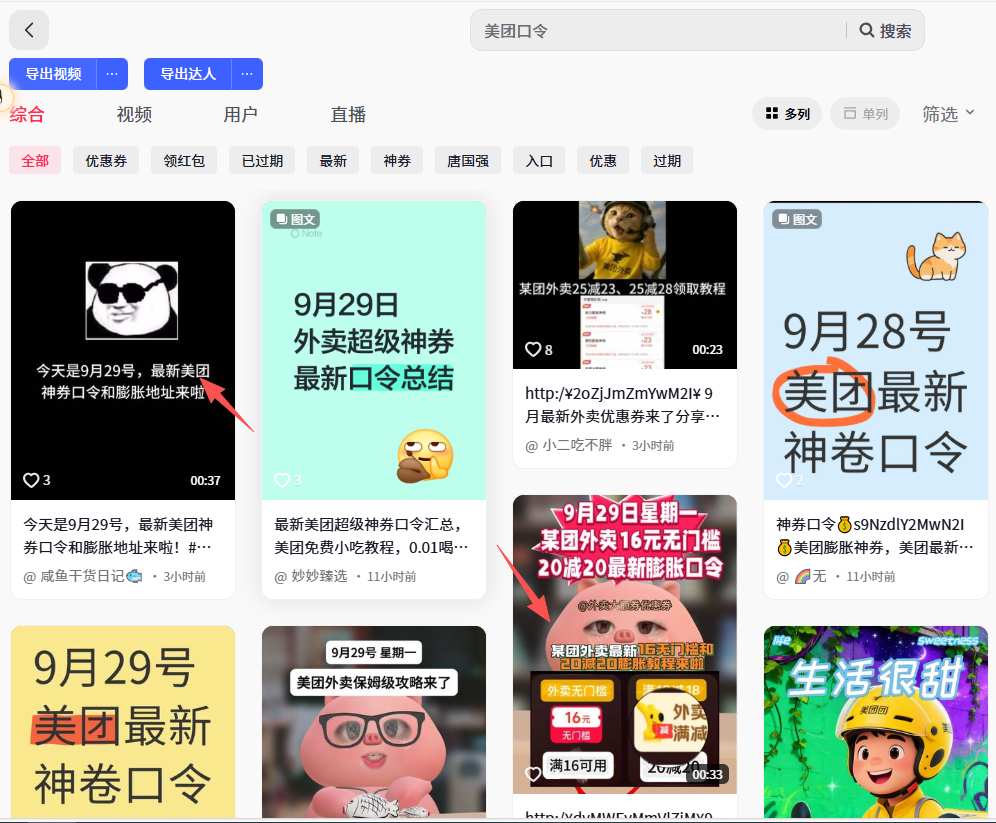Expand the options next to 导出视频

click(x=111, y=73)
